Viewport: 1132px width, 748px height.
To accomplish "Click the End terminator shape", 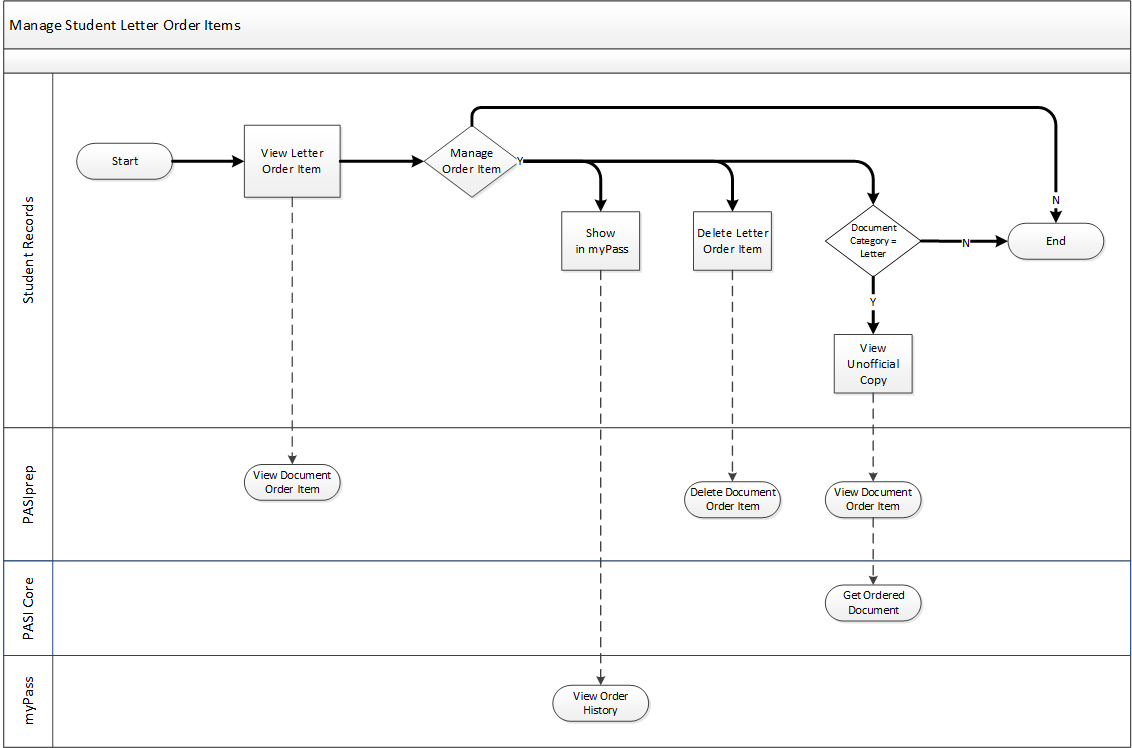I will [x=1055, y=241].
